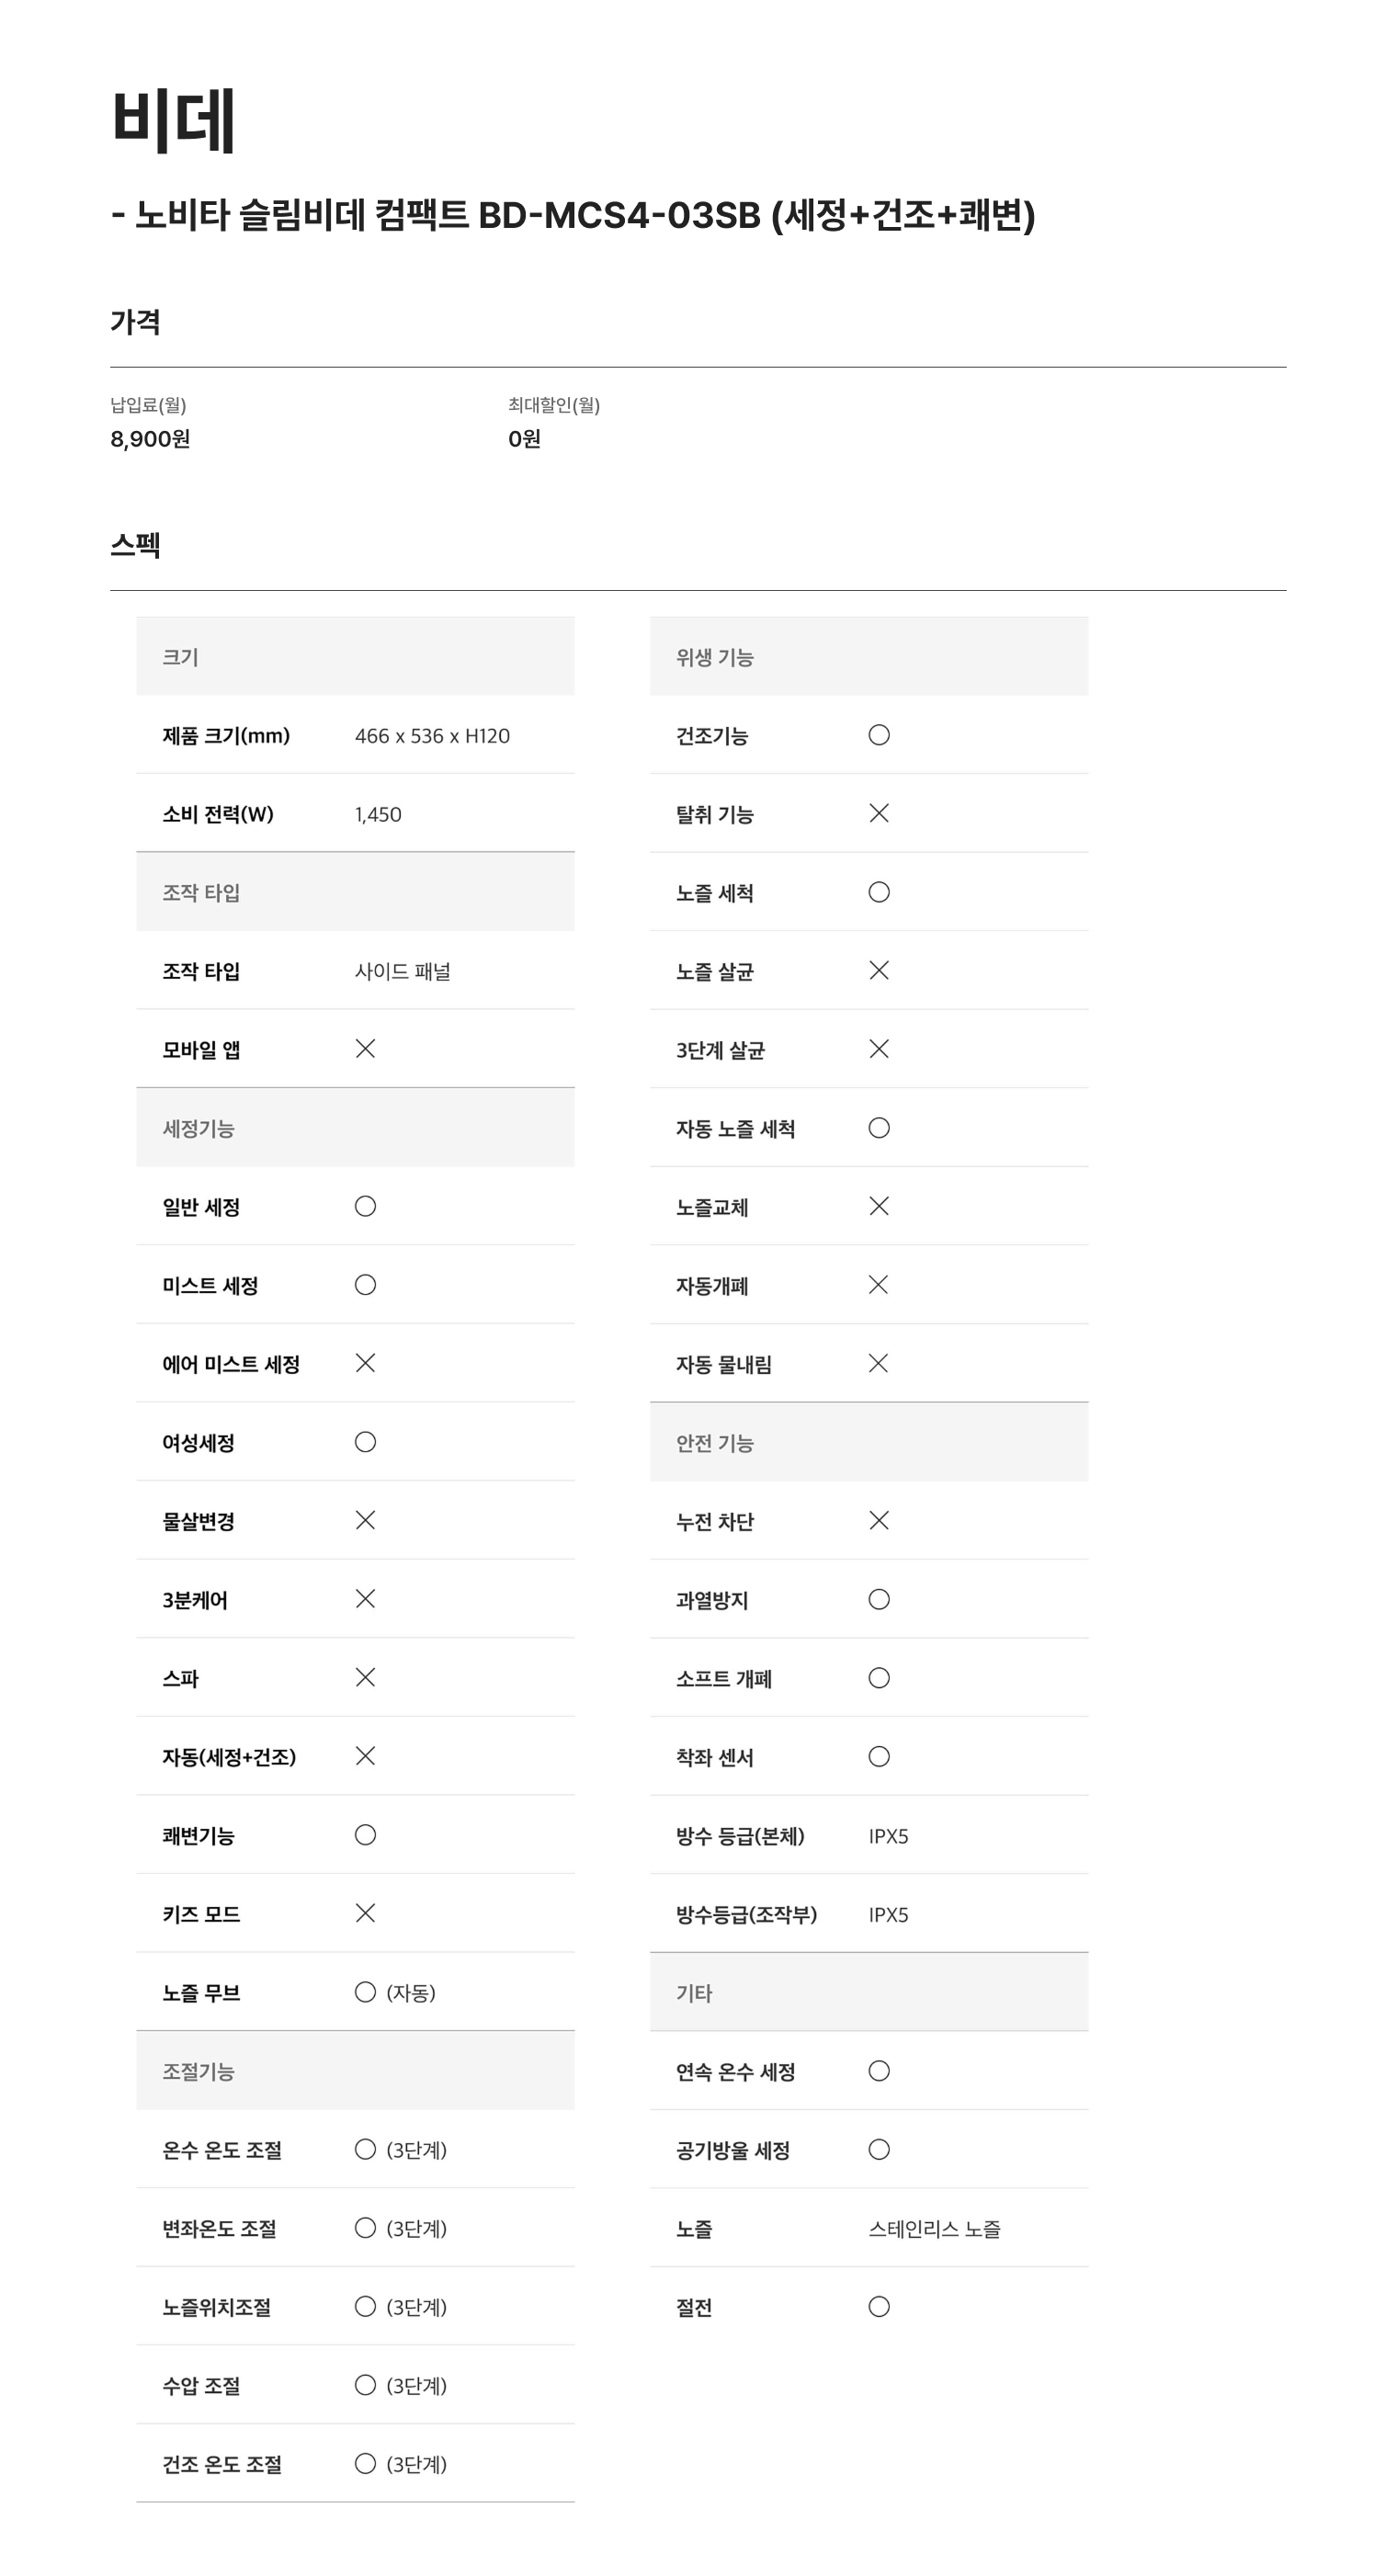Click the 스펙 section heading

pos(135,545)
